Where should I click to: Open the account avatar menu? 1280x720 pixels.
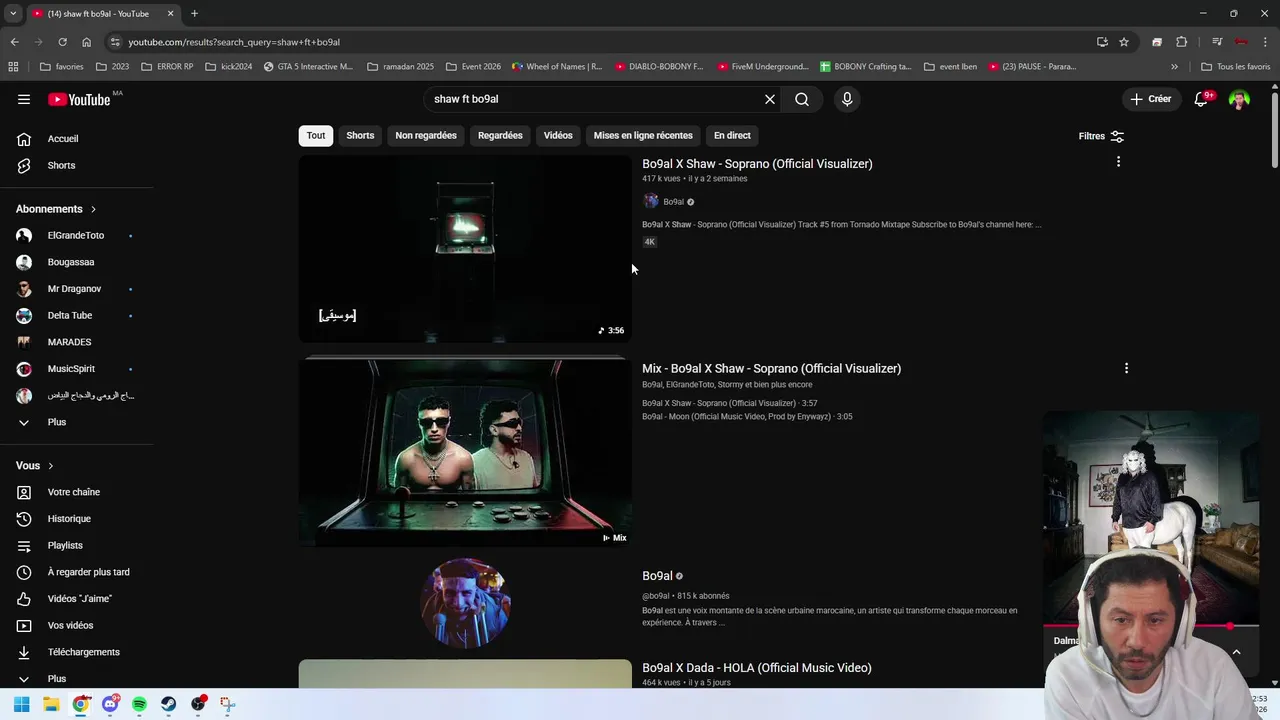[x=1239, y=99]
